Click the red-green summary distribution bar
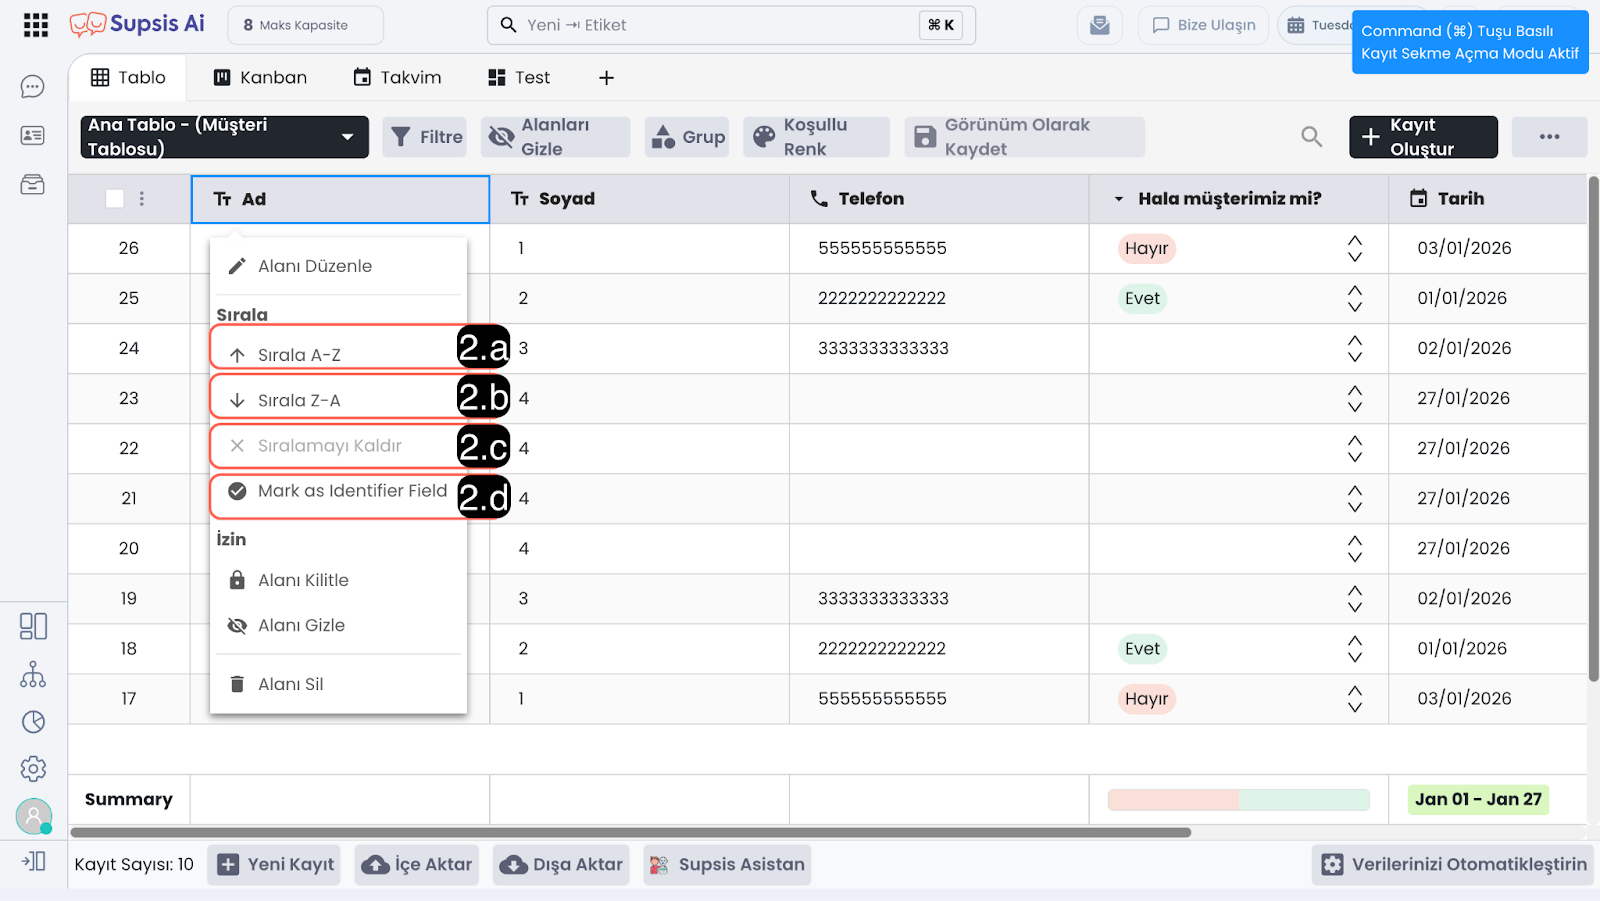 point(1238,800)
